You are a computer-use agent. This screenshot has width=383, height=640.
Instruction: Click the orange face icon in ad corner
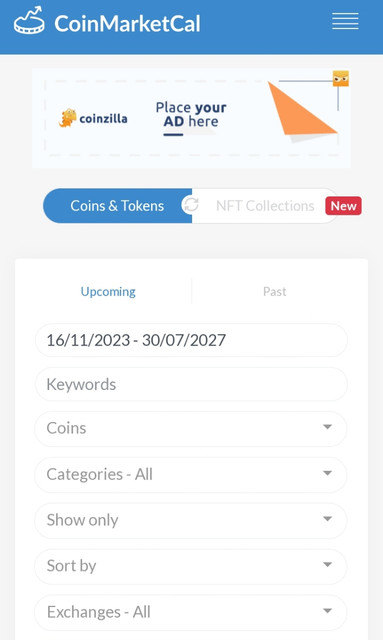click(341, 78)
